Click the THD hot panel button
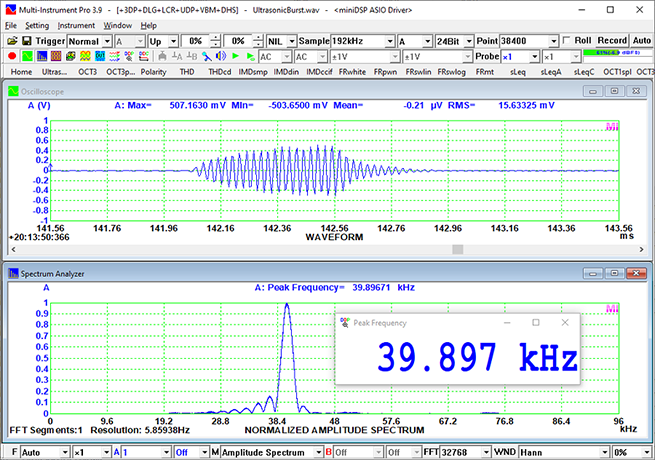The image size is (655, 460). click(186, 73)
